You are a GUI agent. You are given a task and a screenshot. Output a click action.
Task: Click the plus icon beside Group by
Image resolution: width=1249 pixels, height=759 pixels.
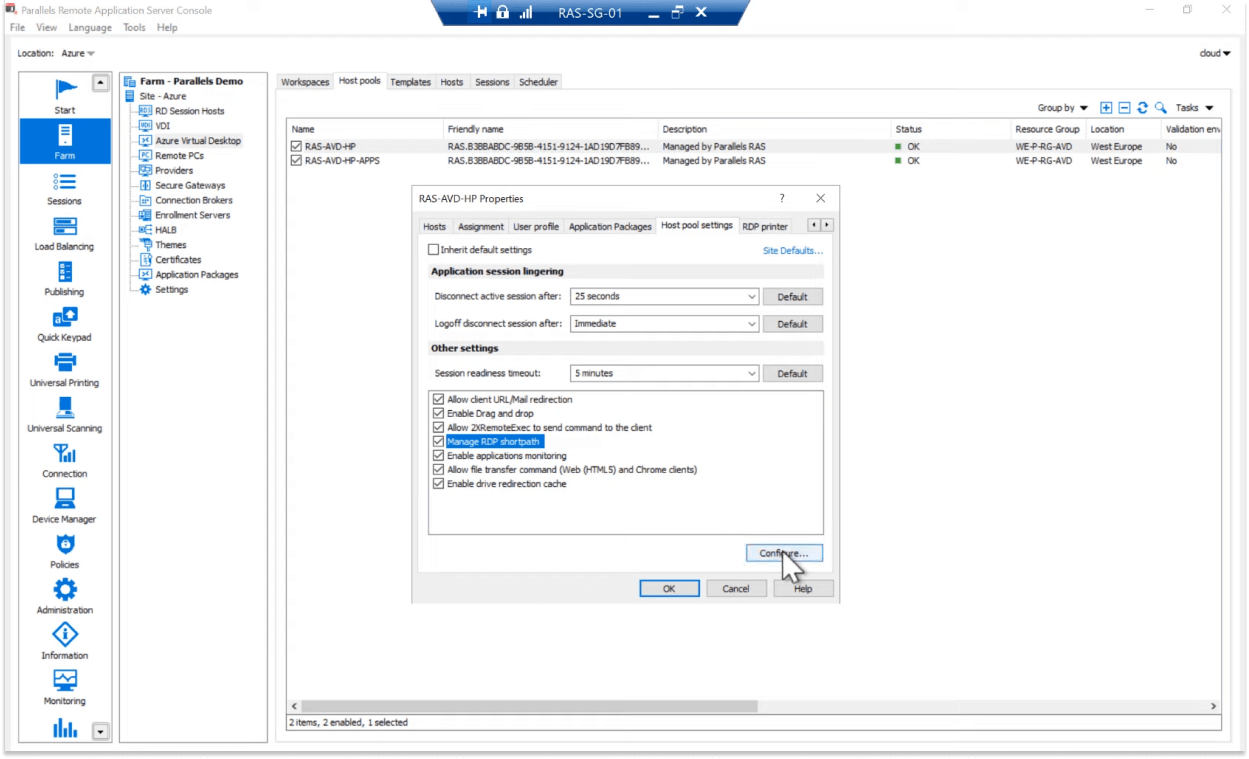point(1106,108)
